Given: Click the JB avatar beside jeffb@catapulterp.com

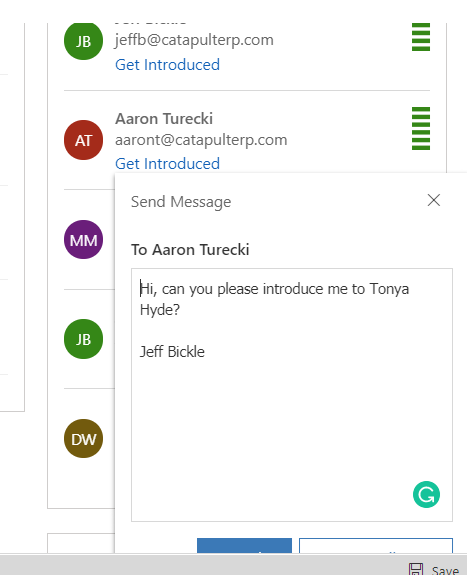Looking at the screenshot, I should click(x=83, y=41).
